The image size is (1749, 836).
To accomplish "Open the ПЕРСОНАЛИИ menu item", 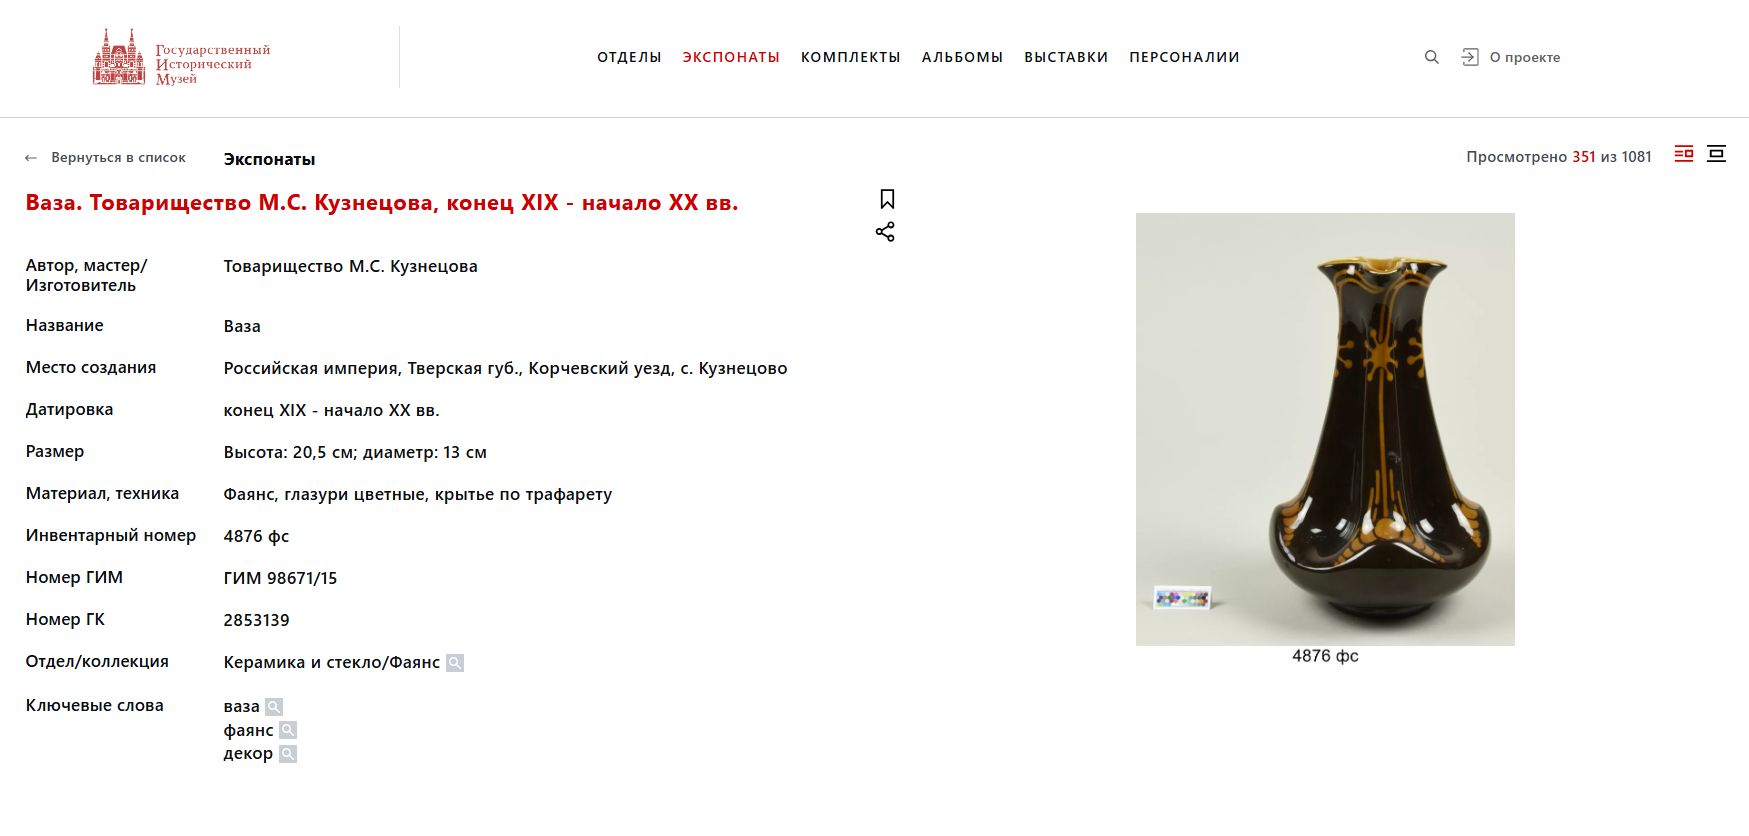I will pos(1184,57).
